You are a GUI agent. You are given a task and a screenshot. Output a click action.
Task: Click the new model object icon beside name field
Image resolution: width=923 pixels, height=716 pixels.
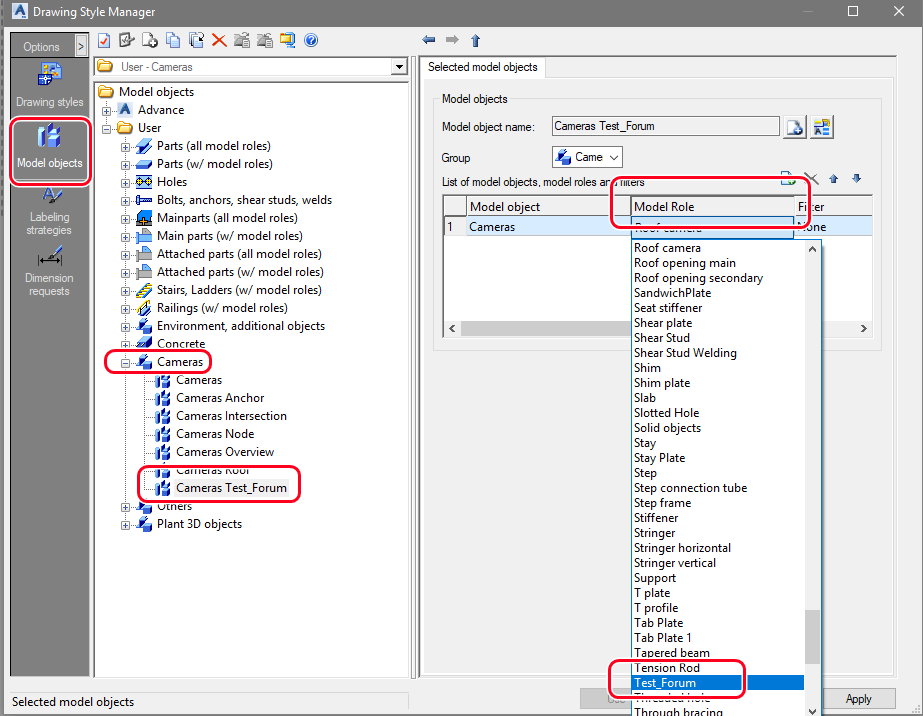click(x=795, y=127)
